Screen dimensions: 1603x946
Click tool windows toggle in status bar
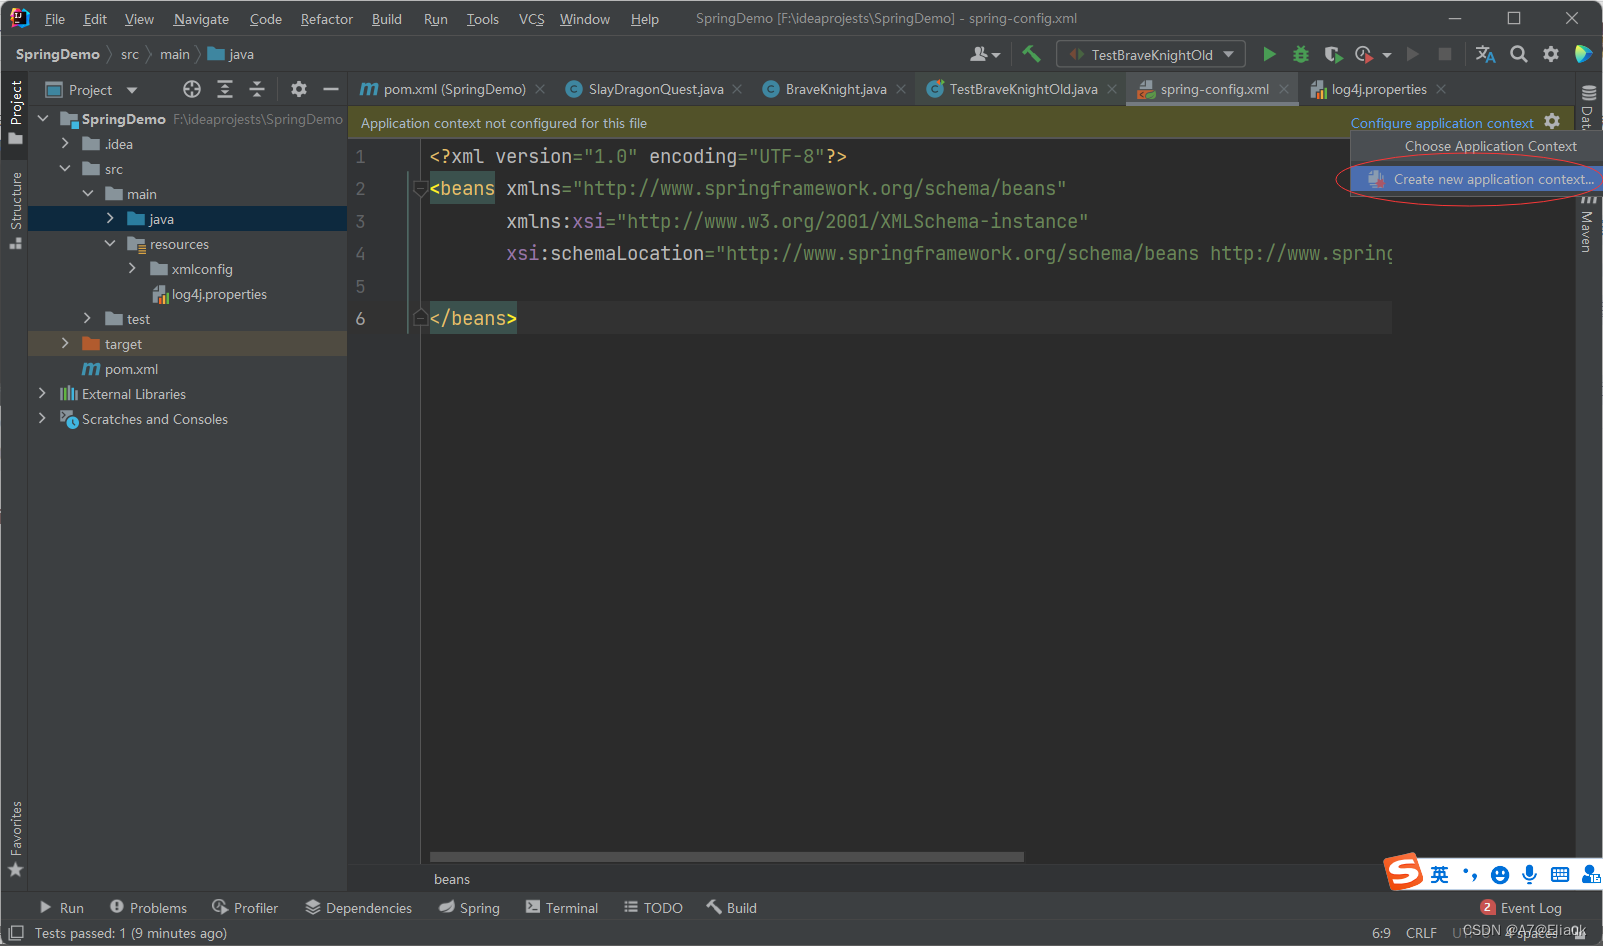(x=16, y=933)
